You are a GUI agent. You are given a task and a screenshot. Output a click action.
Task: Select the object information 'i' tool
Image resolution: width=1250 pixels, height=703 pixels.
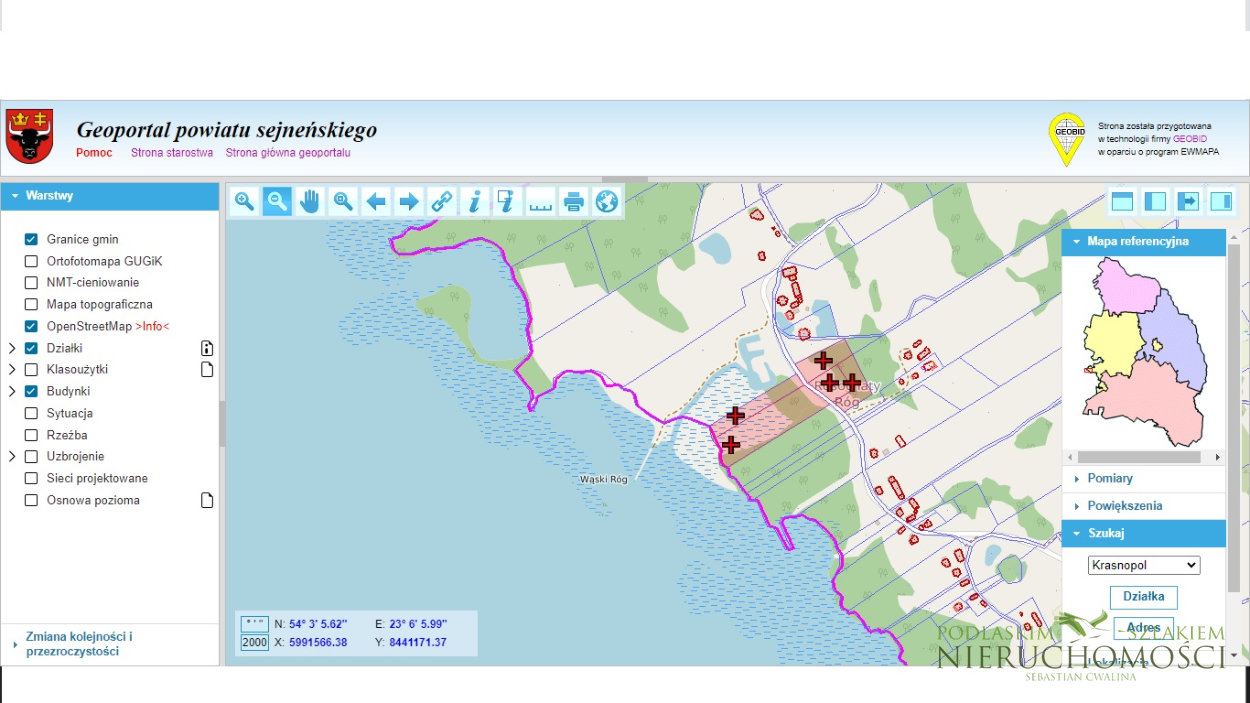[x=475, y=202]
